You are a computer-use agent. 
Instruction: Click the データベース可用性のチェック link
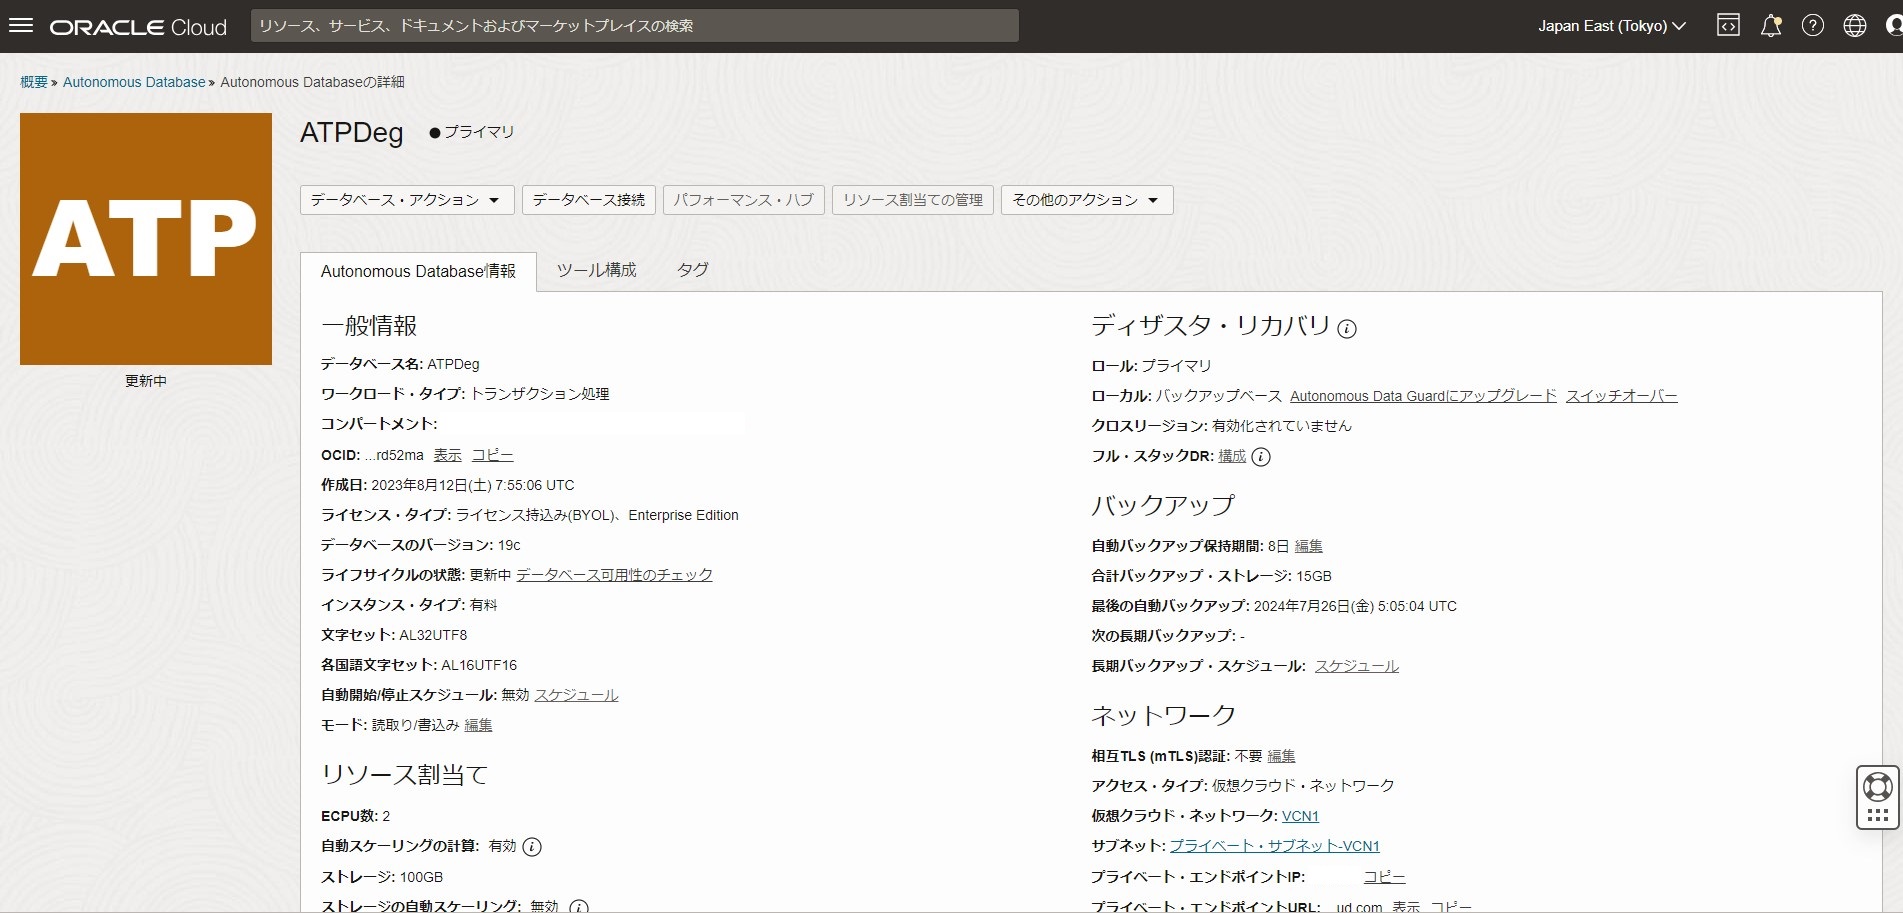tap(614, 575)
